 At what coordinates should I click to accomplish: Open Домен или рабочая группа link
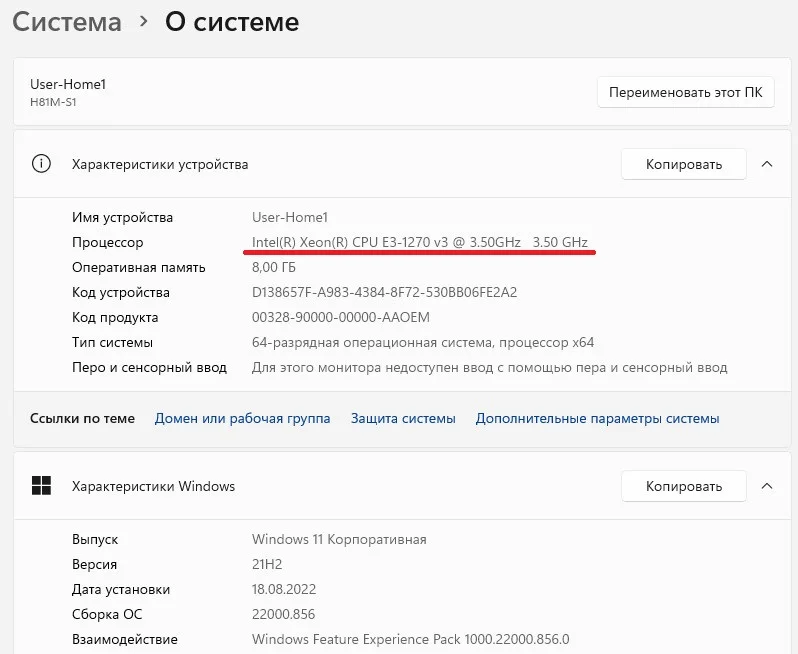242,418
